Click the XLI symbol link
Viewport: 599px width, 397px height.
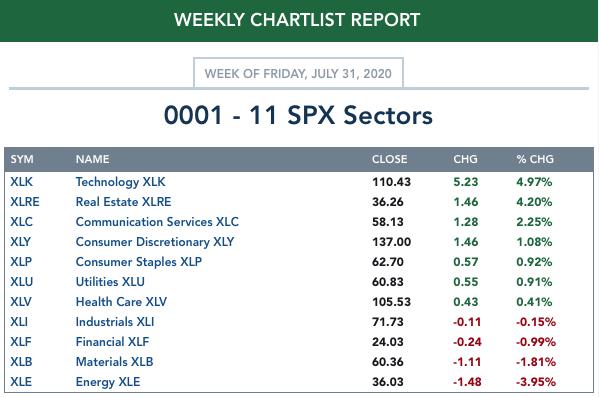(19, 322)
